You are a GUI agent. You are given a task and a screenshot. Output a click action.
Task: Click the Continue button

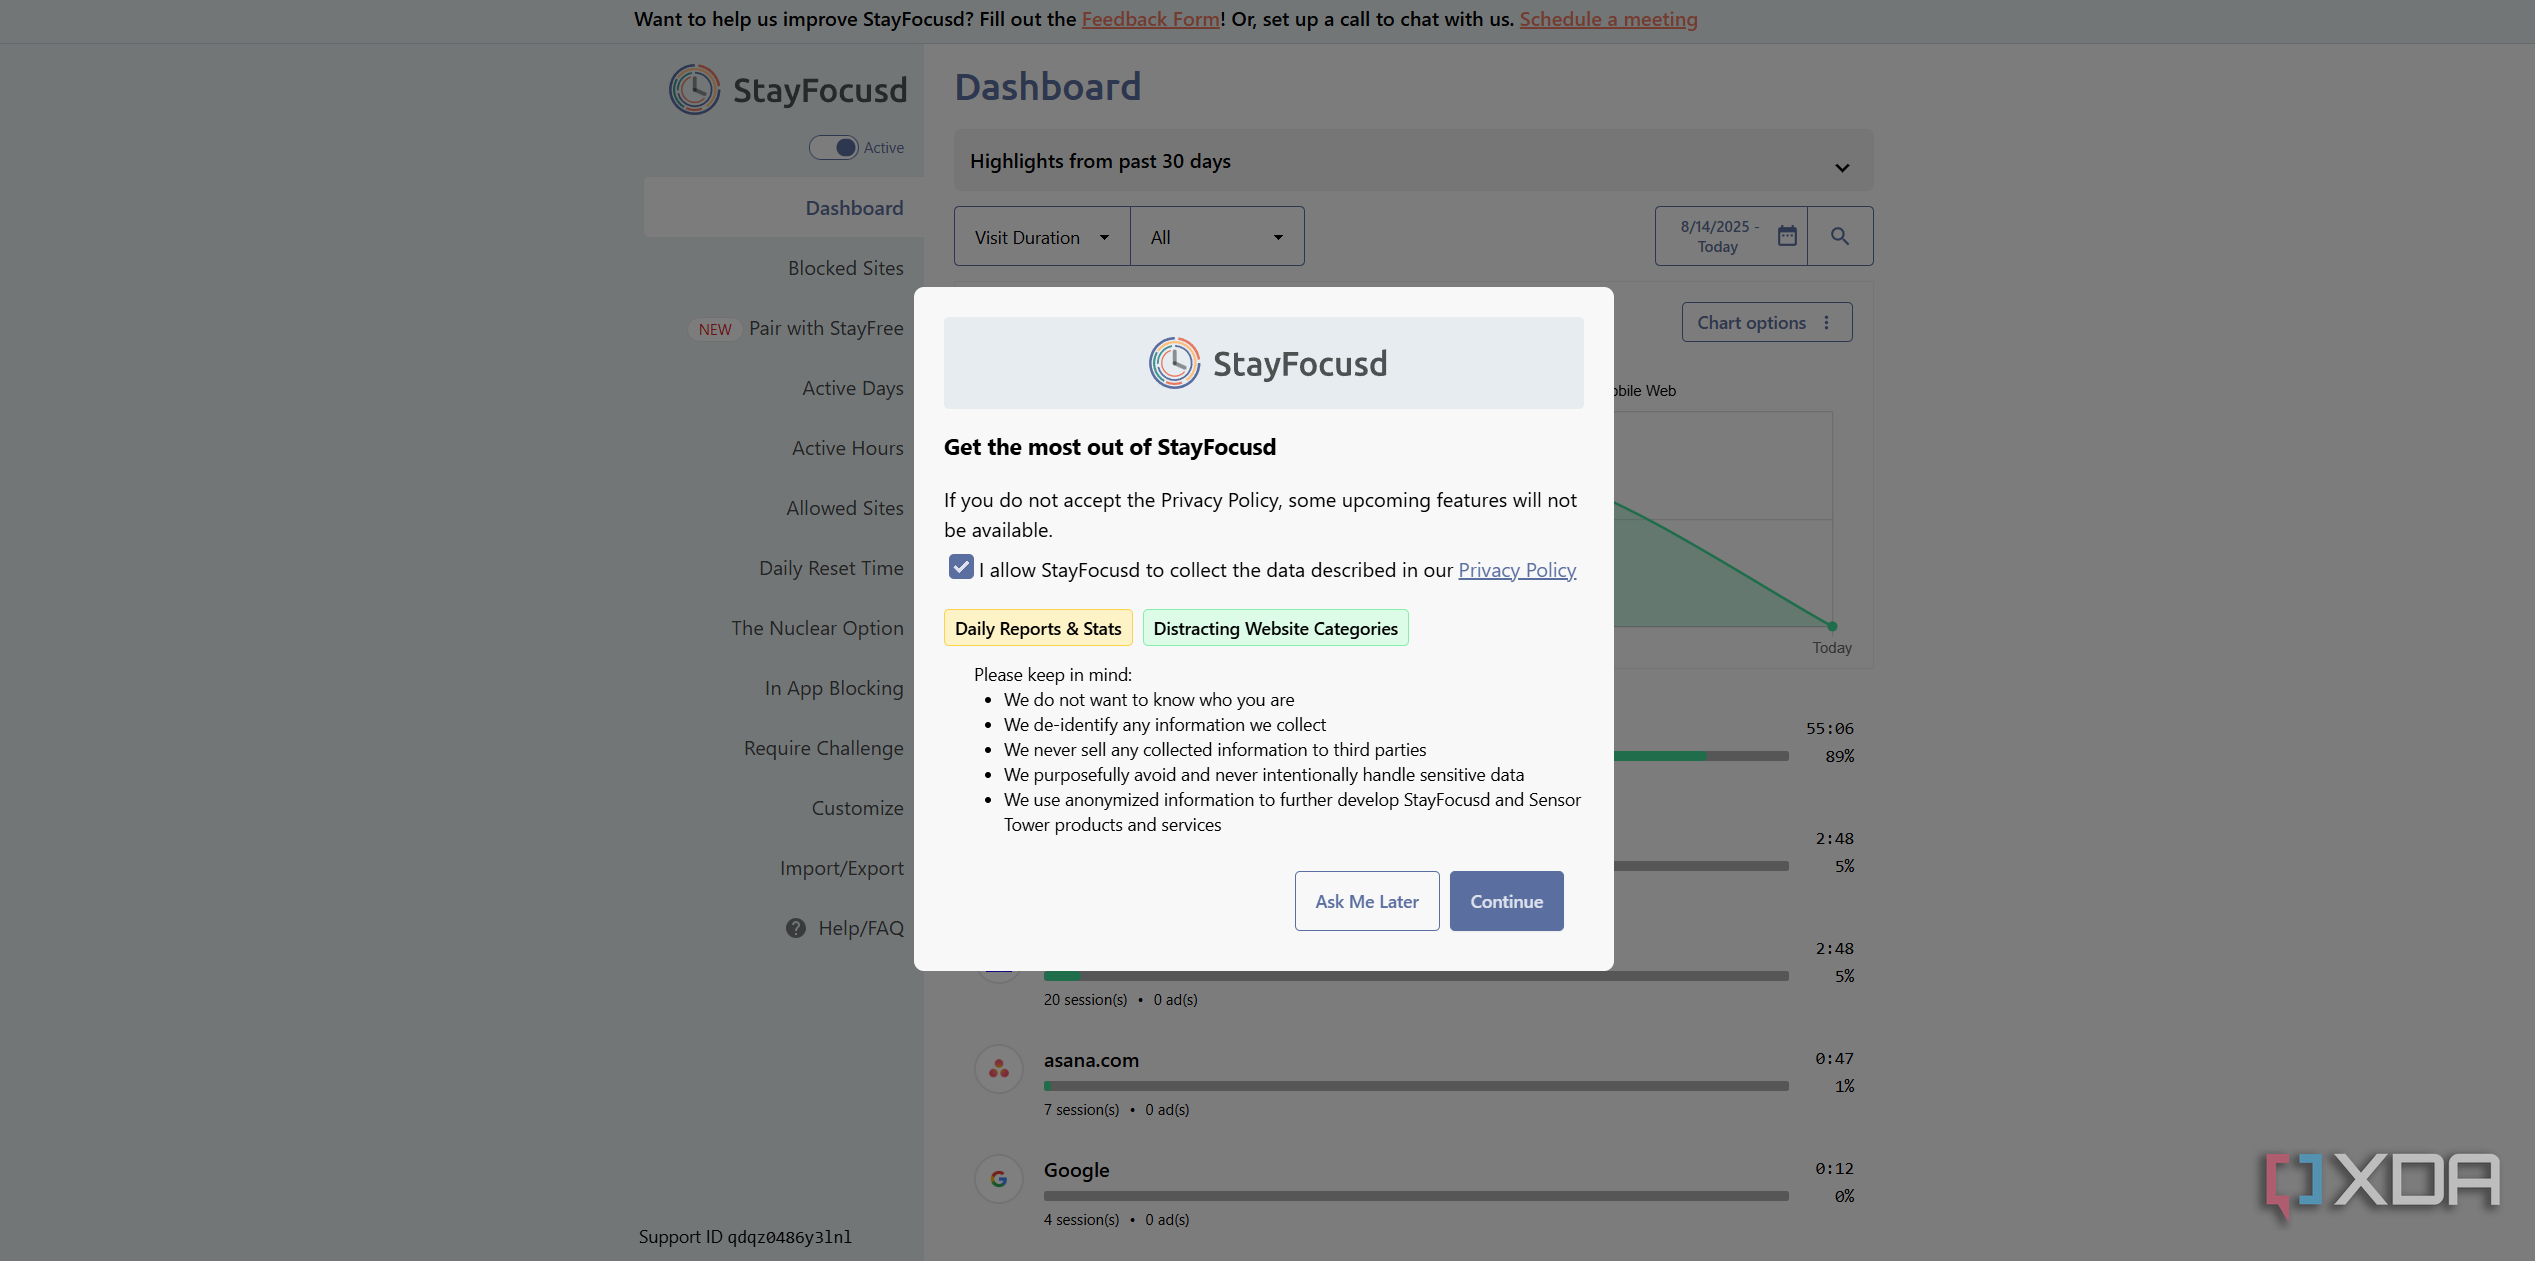[1506, 901]
